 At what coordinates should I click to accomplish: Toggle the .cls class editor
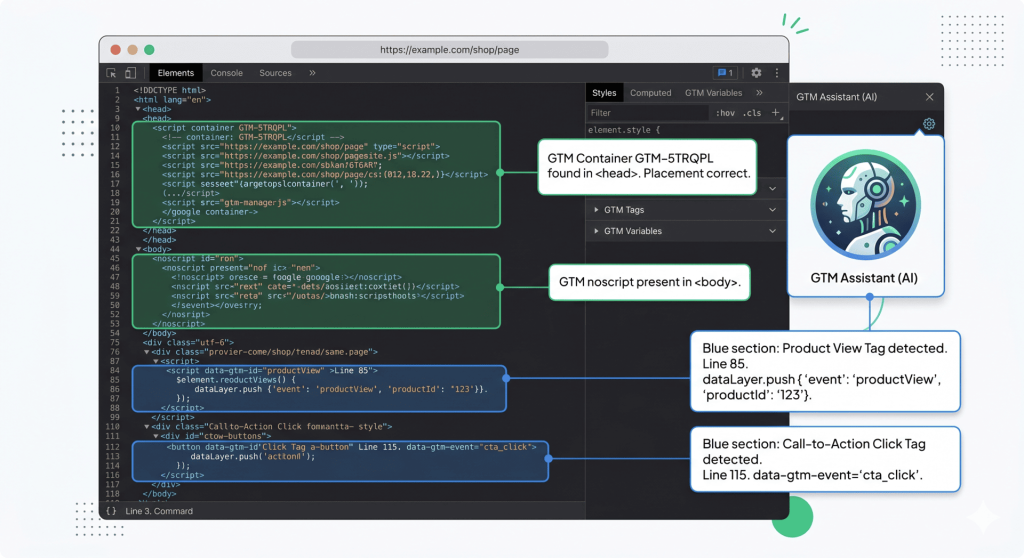[752, 113]
